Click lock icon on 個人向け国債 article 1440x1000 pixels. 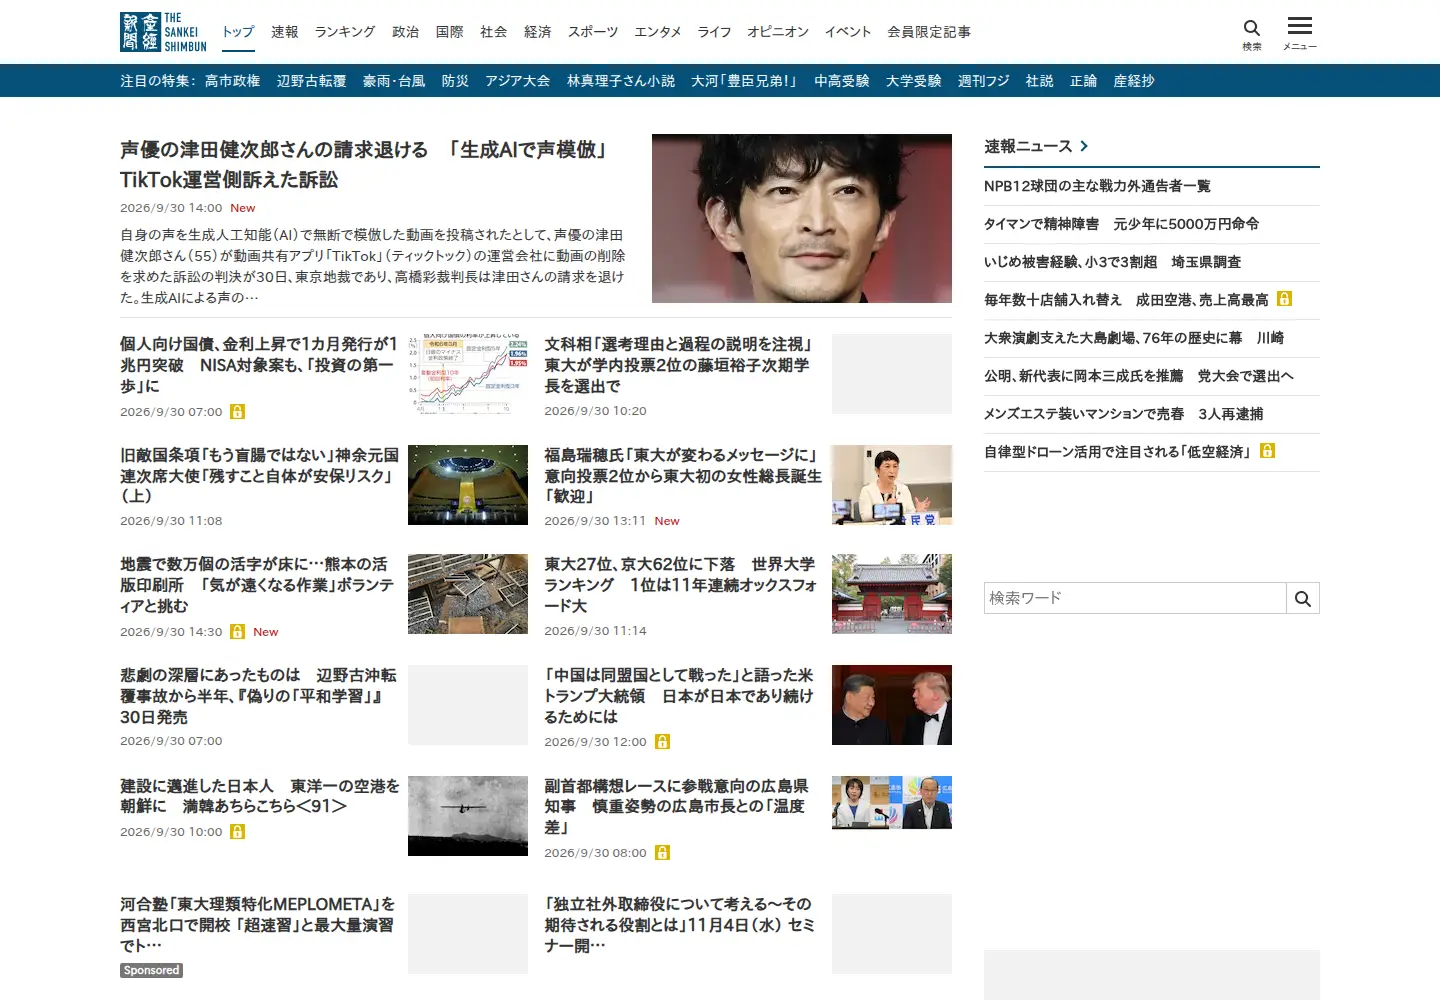[x=237, y=411]
